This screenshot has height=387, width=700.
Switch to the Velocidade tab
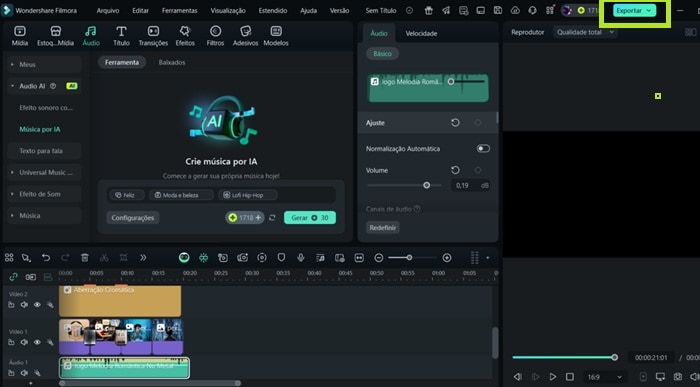pyautogui.click(x=421, y=33)
